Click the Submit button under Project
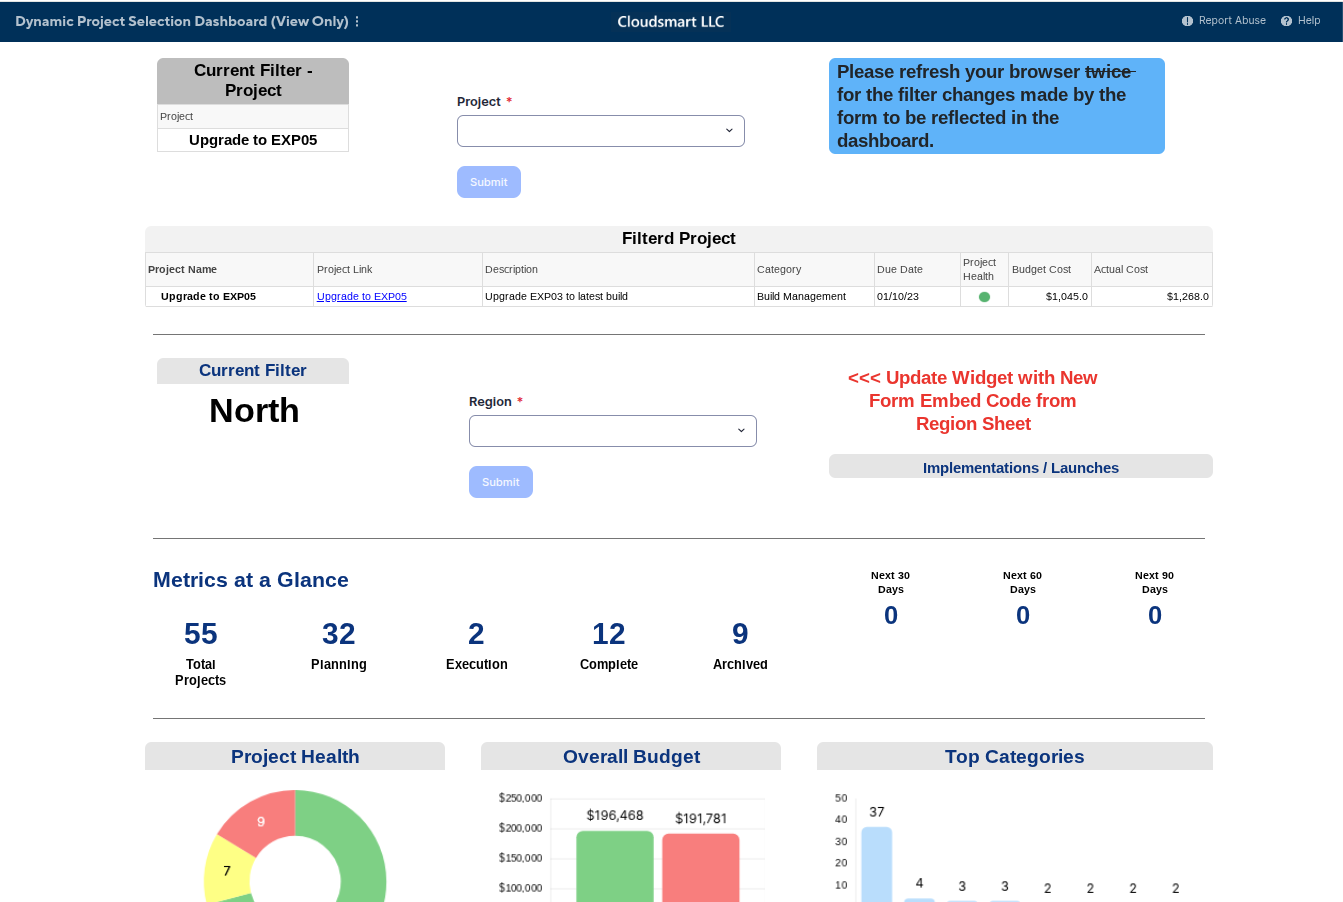This screenshot has height=902, width=1343. tap(489, 182)
